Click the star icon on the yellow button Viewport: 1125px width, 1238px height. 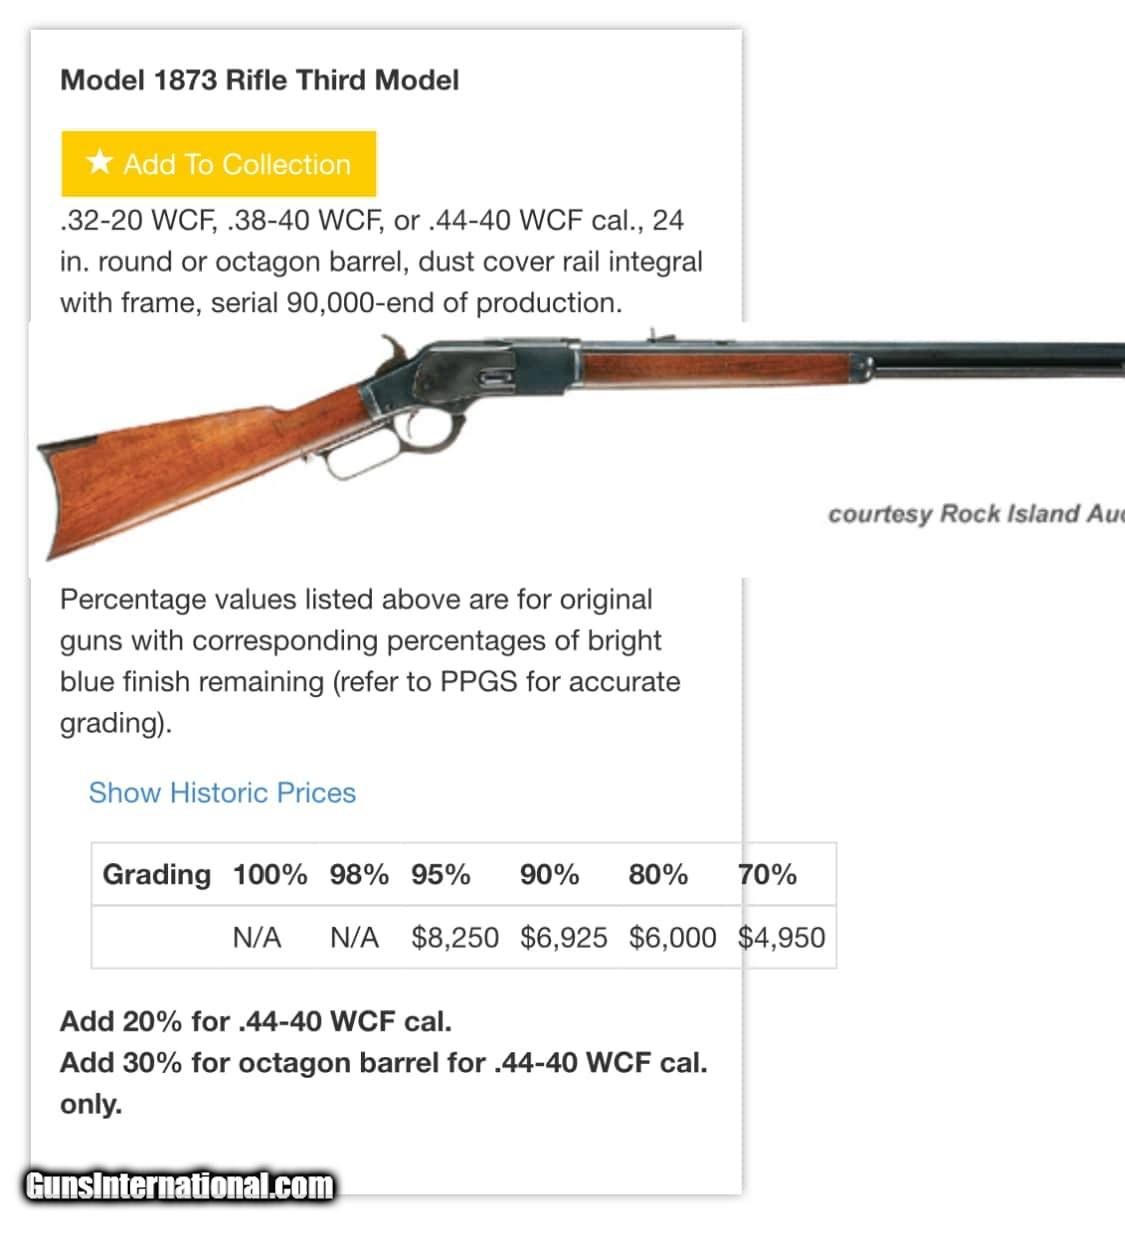tap(99, 162)
